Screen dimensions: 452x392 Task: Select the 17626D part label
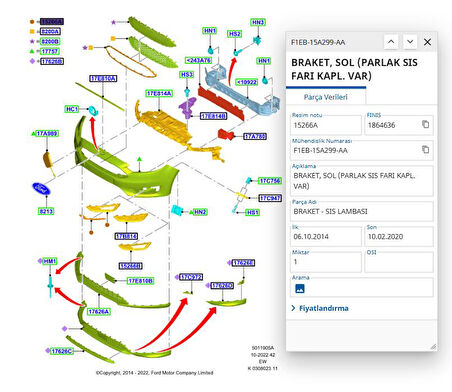pyautogui.click(x=222, y=286)
